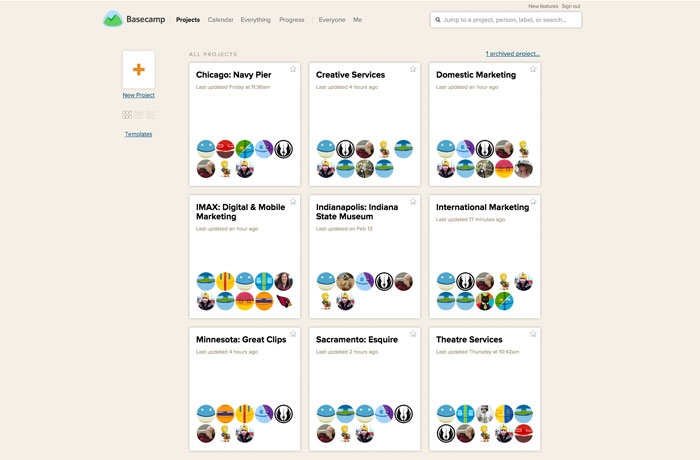Screen dimensions: 700x460
Task: Open Minnesota: Great Clips project title
Action: 241,339
